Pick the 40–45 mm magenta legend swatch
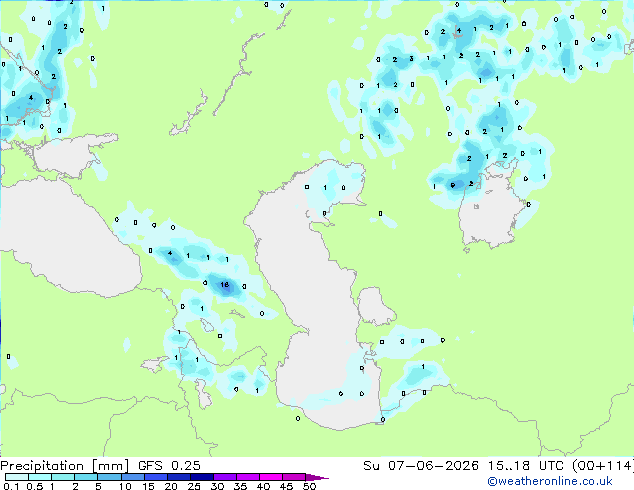This screenshot has width=634, height=490. pos(271,477)
